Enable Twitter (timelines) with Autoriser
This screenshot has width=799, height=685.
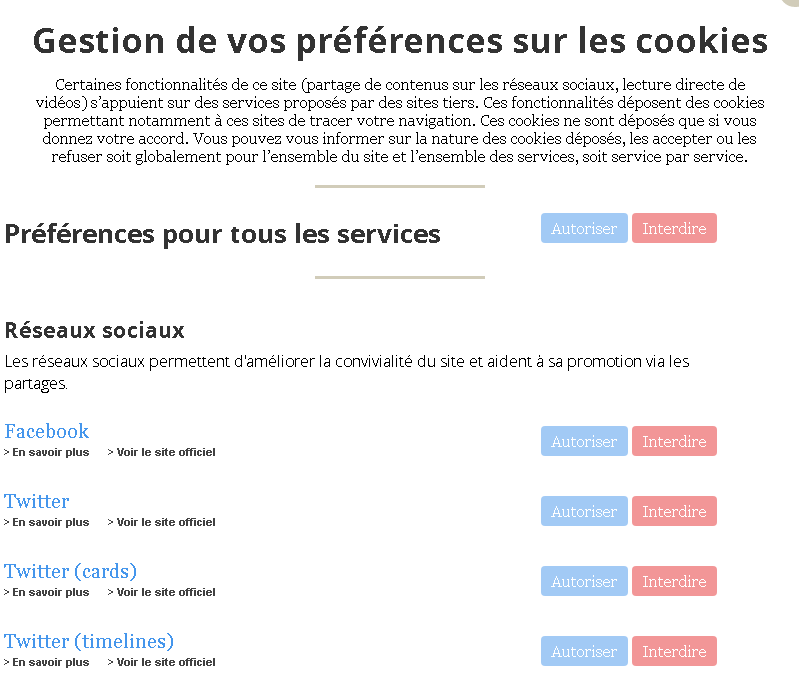584,651
